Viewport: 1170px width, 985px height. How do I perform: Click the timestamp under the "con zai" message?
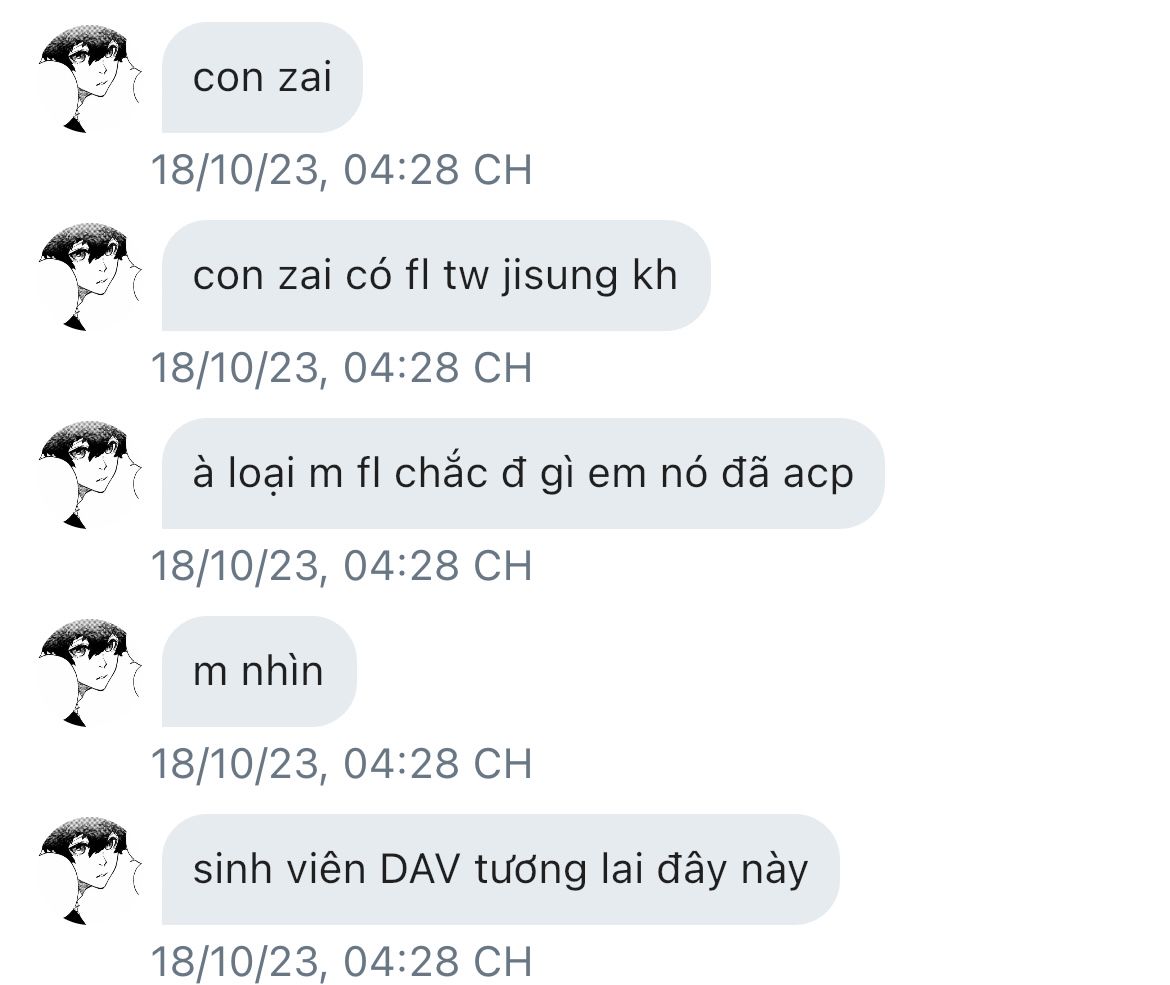pyautogui.click(x=342, y=169)
